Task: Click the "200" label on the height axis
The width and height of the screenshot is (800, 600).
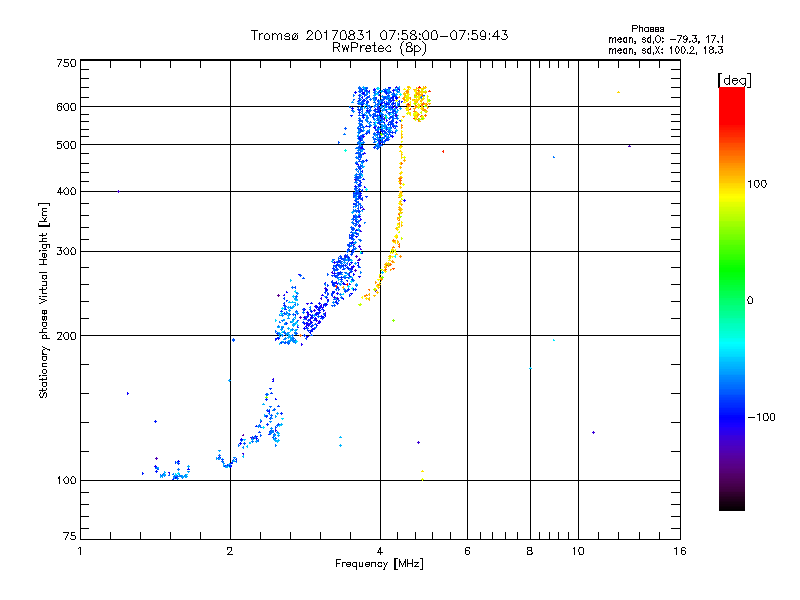Action: 67,336
